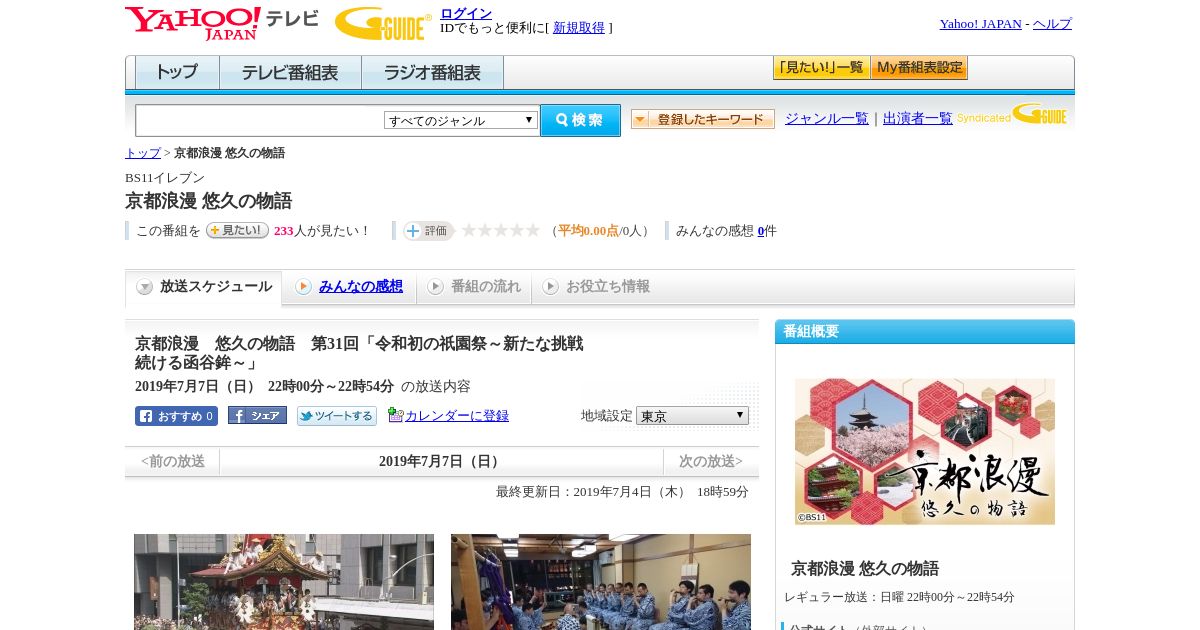Click 2019年7月7日（日） date label
The width and height of the screenshot is (1200, 630).
pos(441,462)
